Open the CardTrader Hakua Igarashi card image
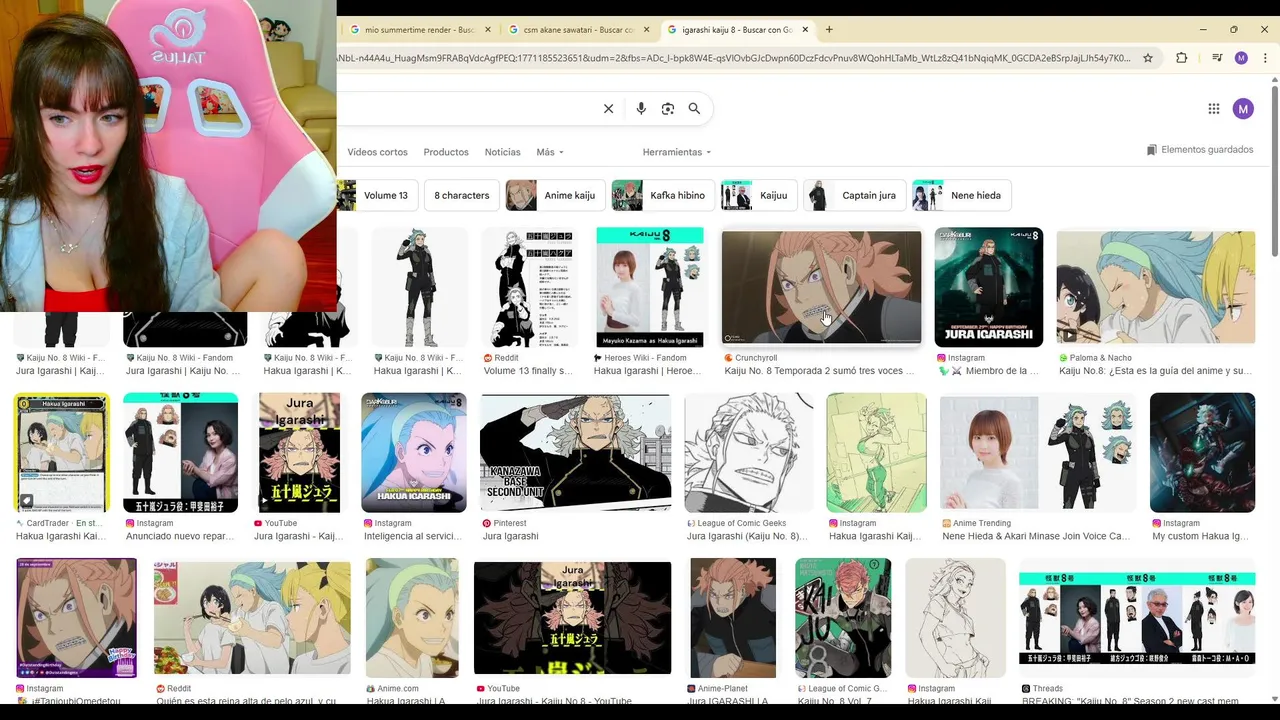This screenshot has width=1280, height=720. pyautogui.click(x=61, y=453)
